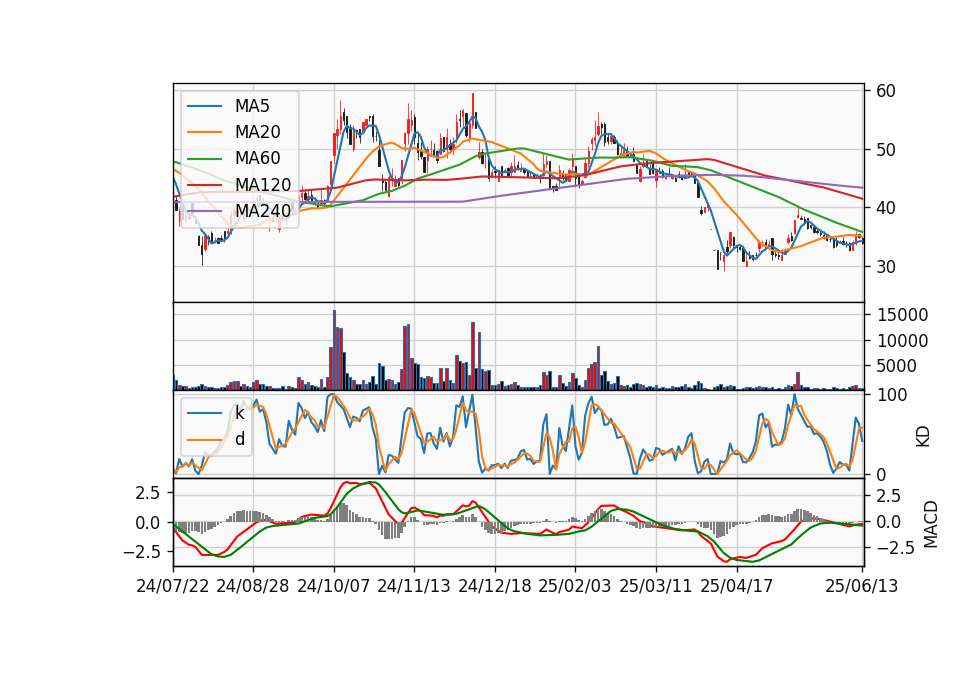
Task: Click the volume axis value 10000
Action: click(903, 341)
